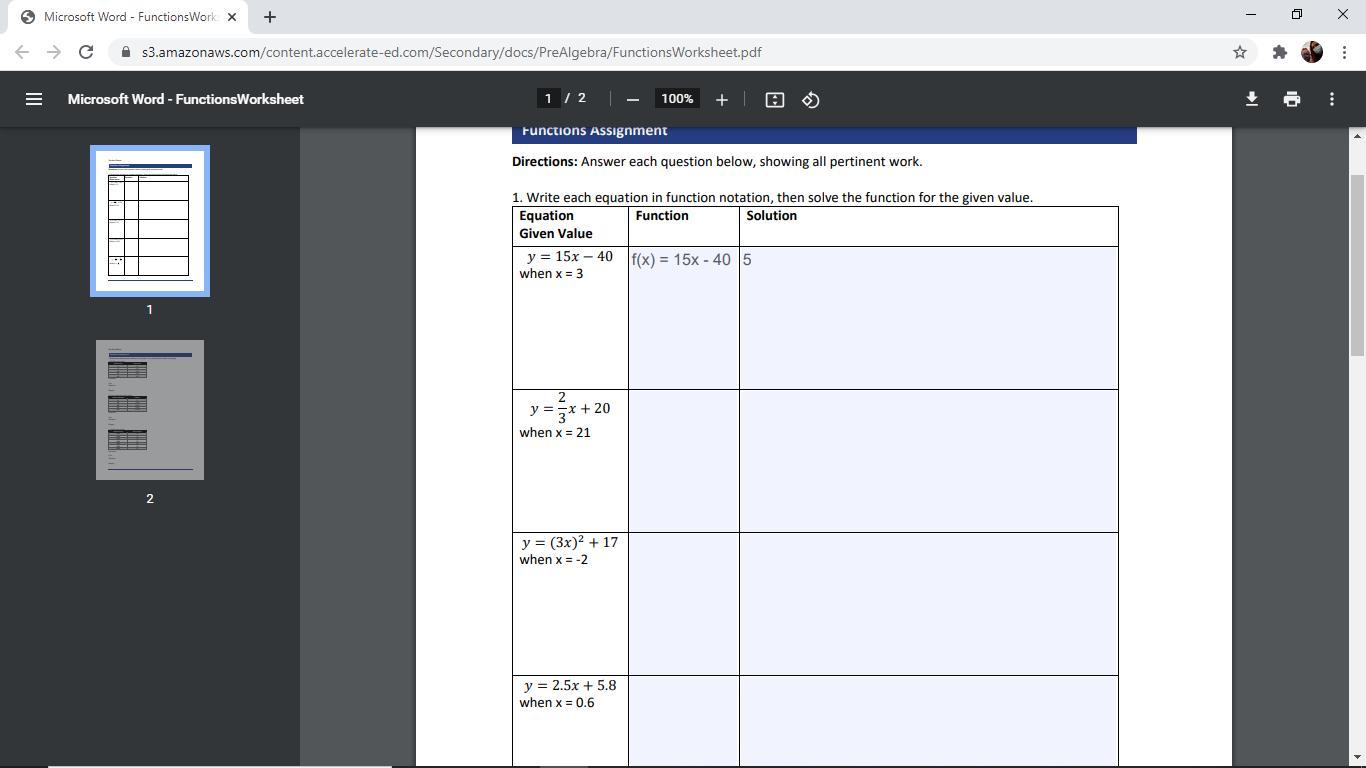Go back to the previous page
This screenshot has width=1366, height=768.
coord(22,52)
